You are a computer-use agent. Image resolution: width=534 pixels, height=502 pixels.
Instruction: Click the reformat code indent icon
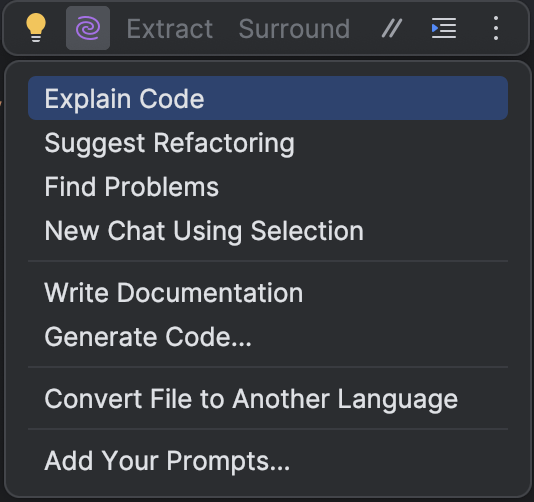click(444, 28)
